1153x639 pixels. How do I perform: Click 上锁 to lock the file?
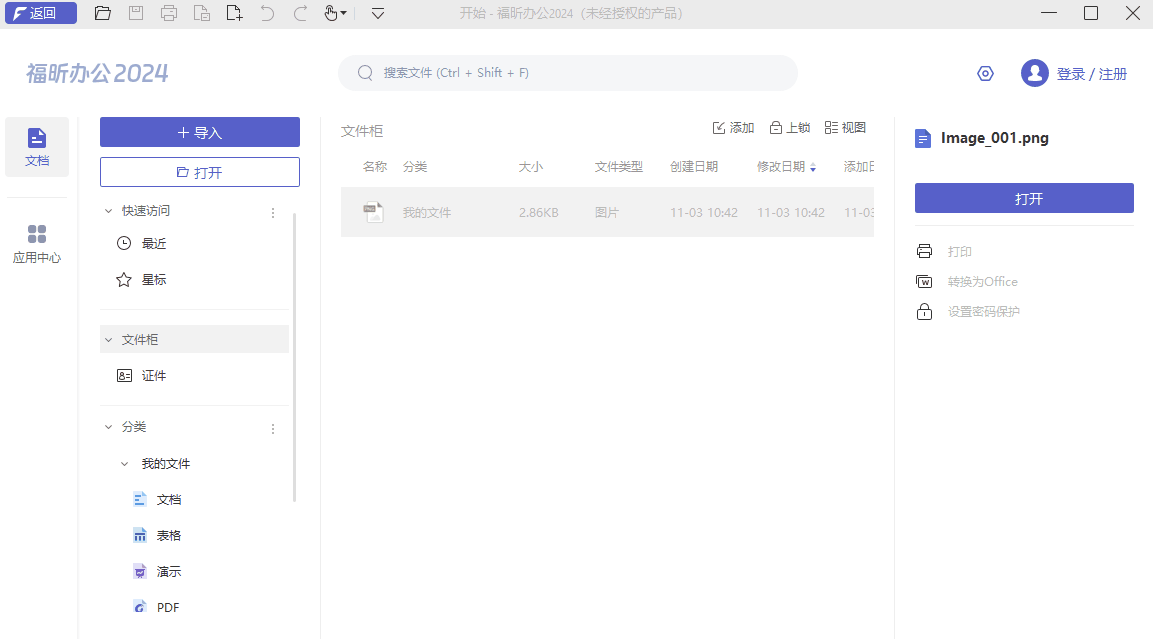[x=789, y=127]
